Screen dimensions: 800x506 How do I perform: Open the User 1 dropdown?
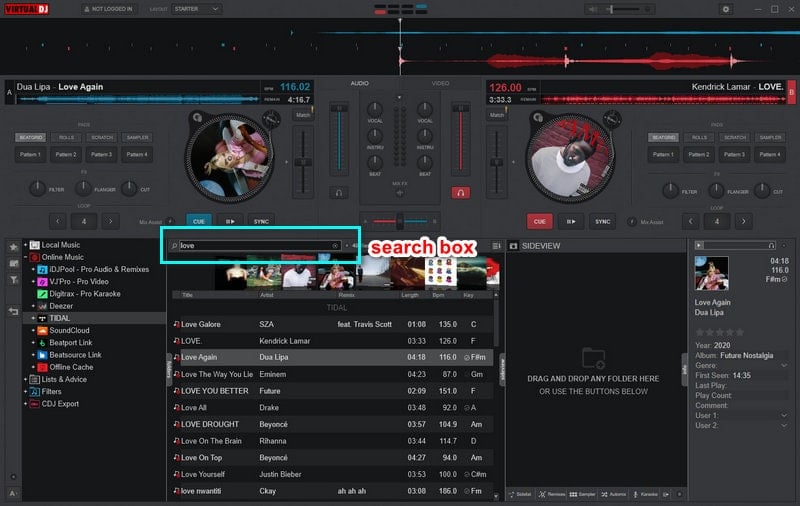(784, 416)
